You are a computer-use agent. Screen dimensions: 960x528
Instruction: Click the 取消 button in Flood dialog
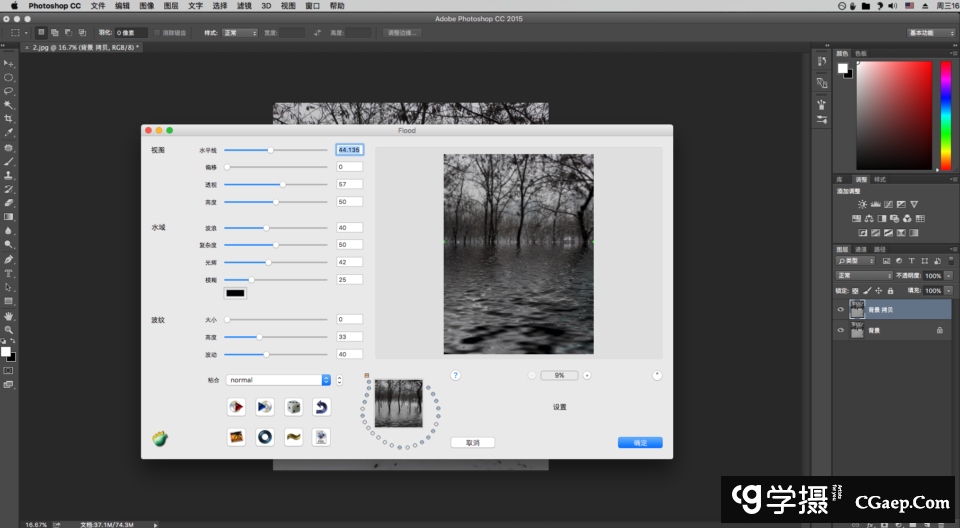pos(472,442)
